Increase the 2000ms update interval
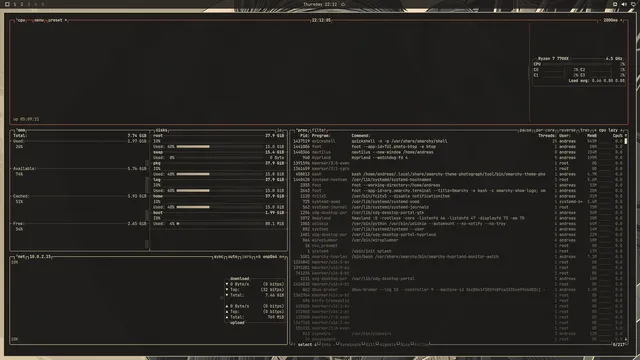 tap(621, 20)
